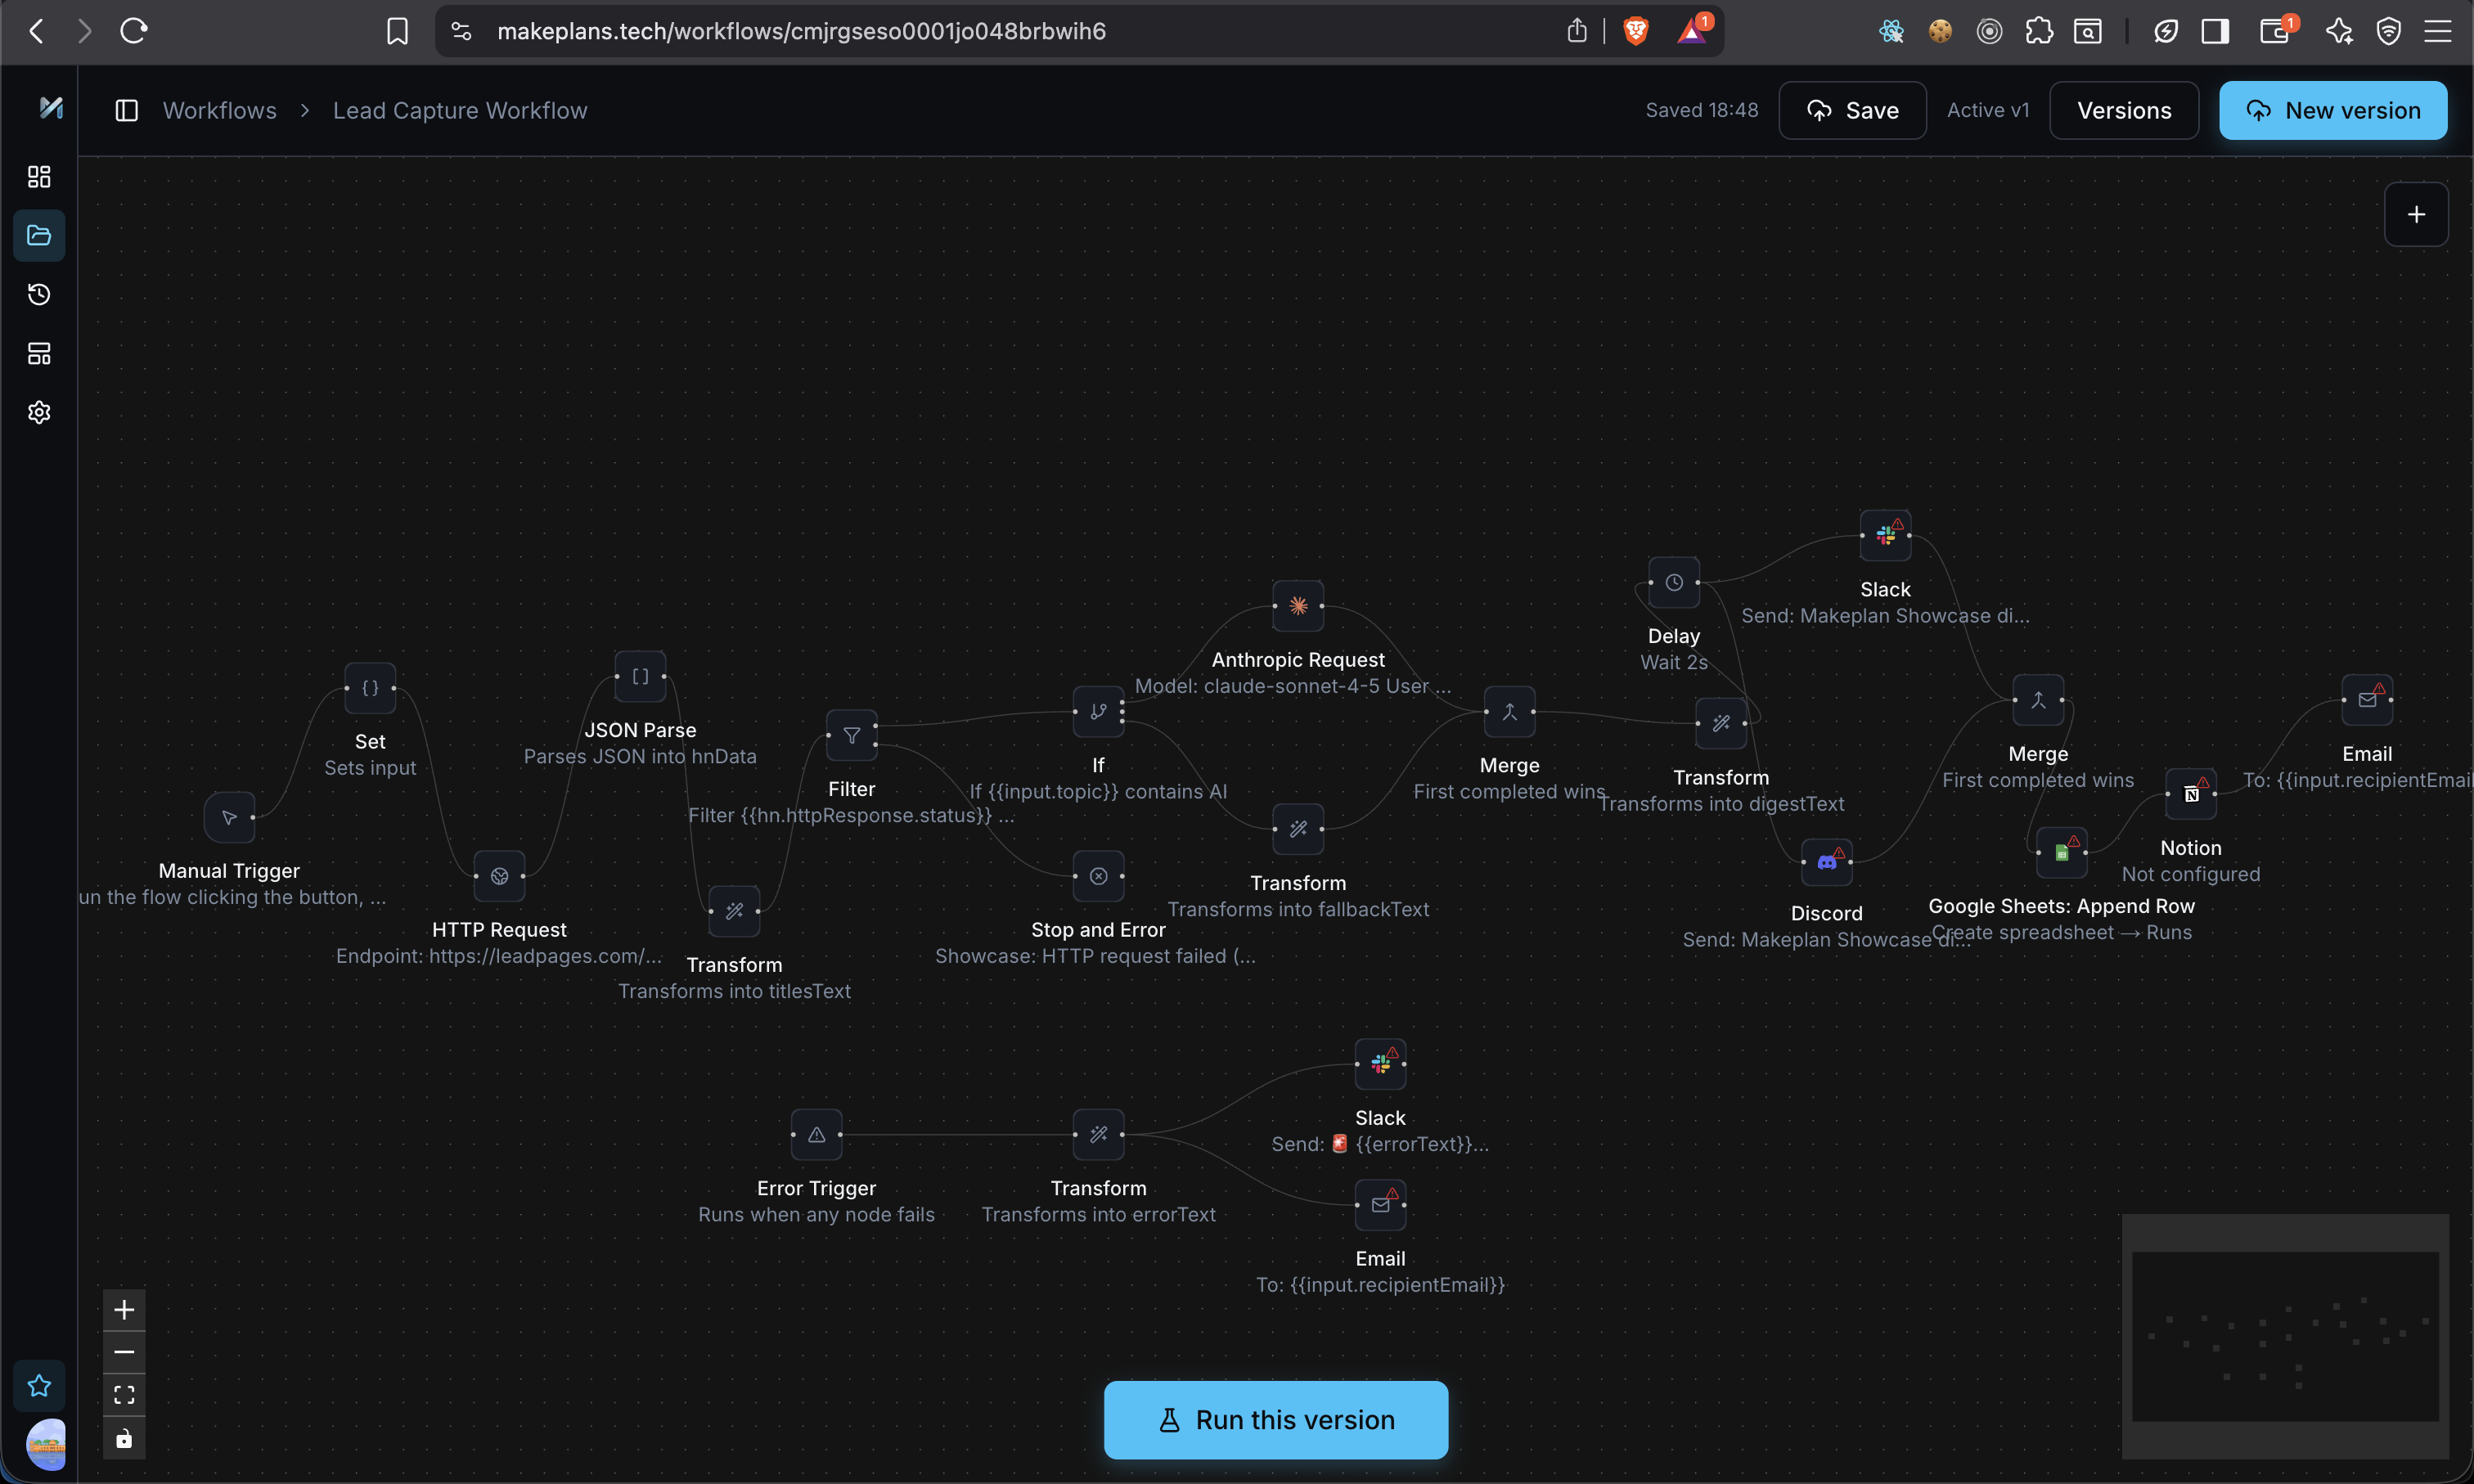This screenshot has width=2474, height=1484.
Task: Click the Stop and Error node
Action: pyautogui.click(x=1098, y=876)
